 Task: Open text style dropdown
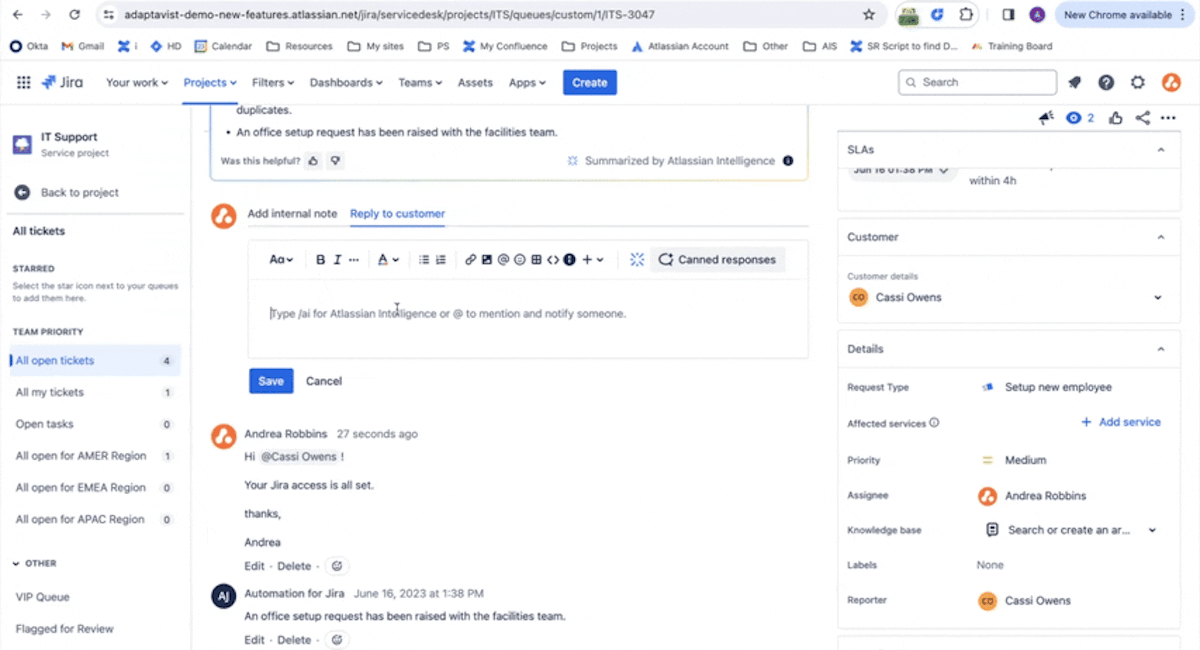tap(281, 260)
